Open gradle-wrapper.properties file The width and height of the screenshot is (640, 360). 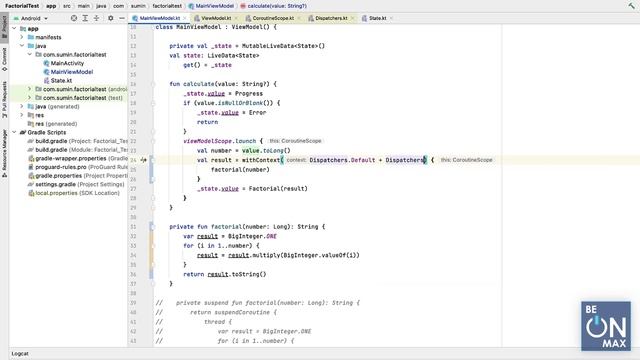pos(78,158)
